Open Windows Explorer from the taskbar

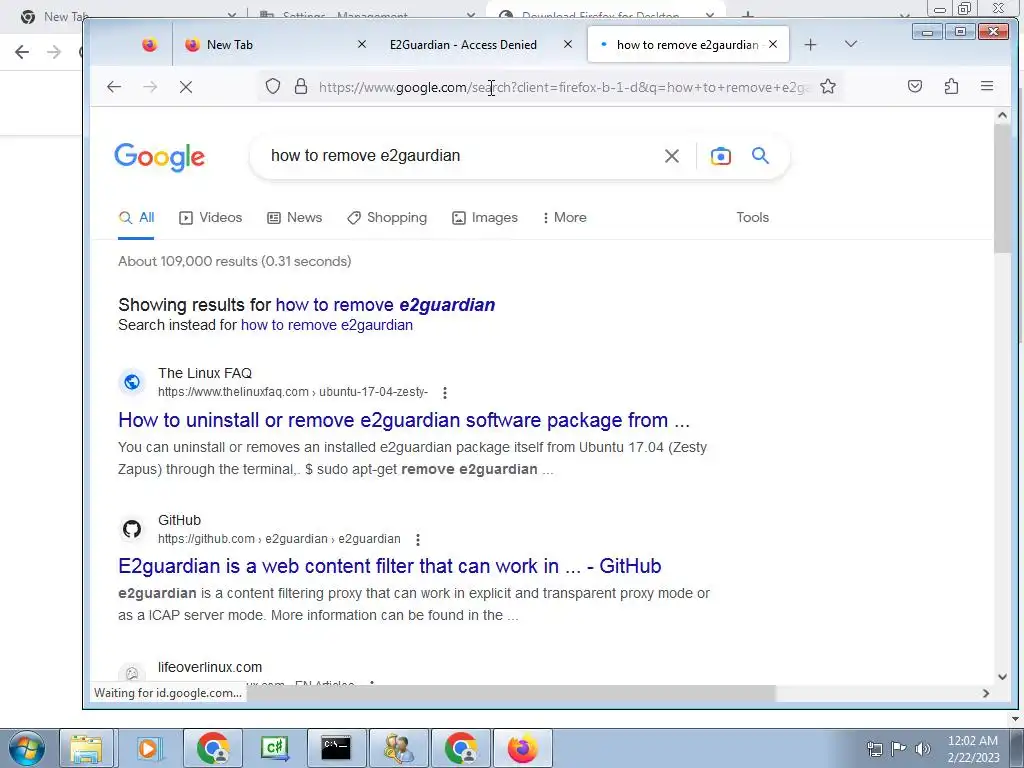click(86, 748)
